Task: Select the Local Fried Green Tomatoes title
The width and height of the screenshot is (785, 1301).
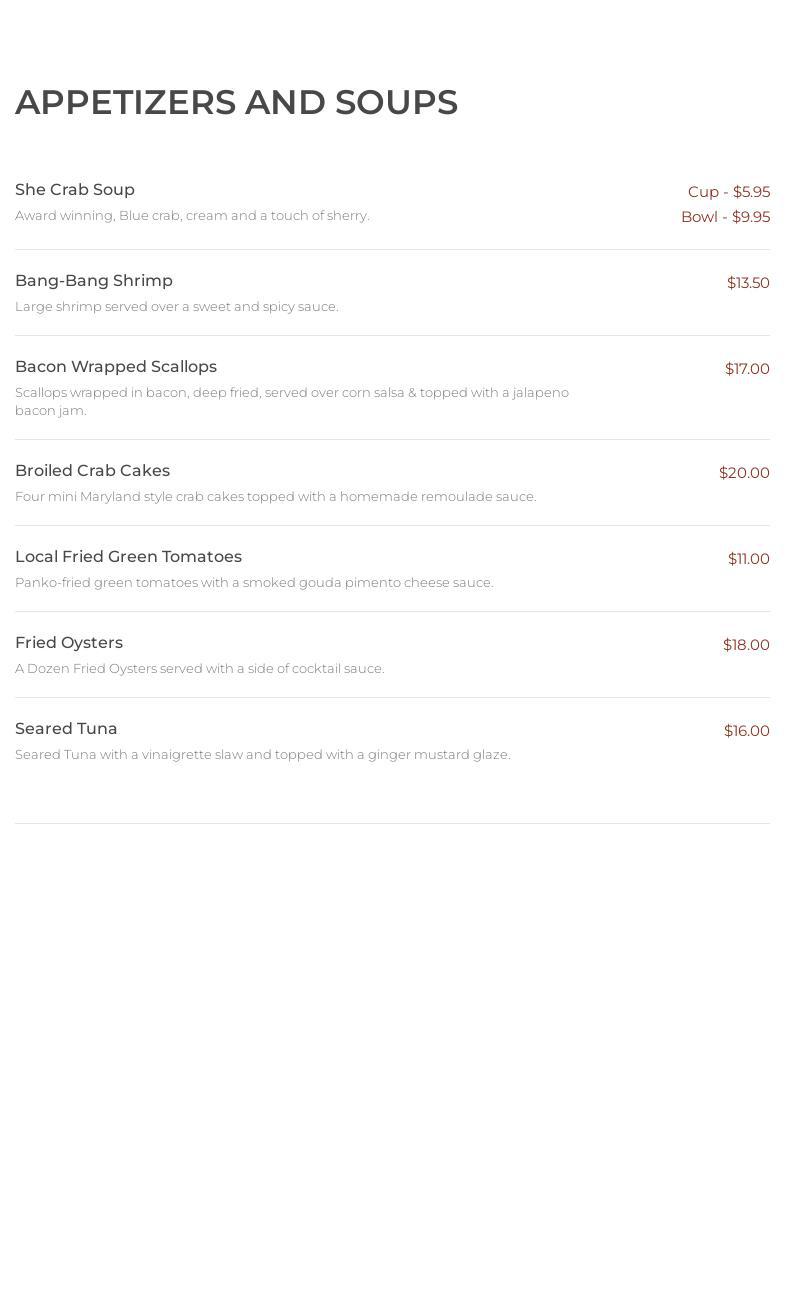Action: click(128, 557)
